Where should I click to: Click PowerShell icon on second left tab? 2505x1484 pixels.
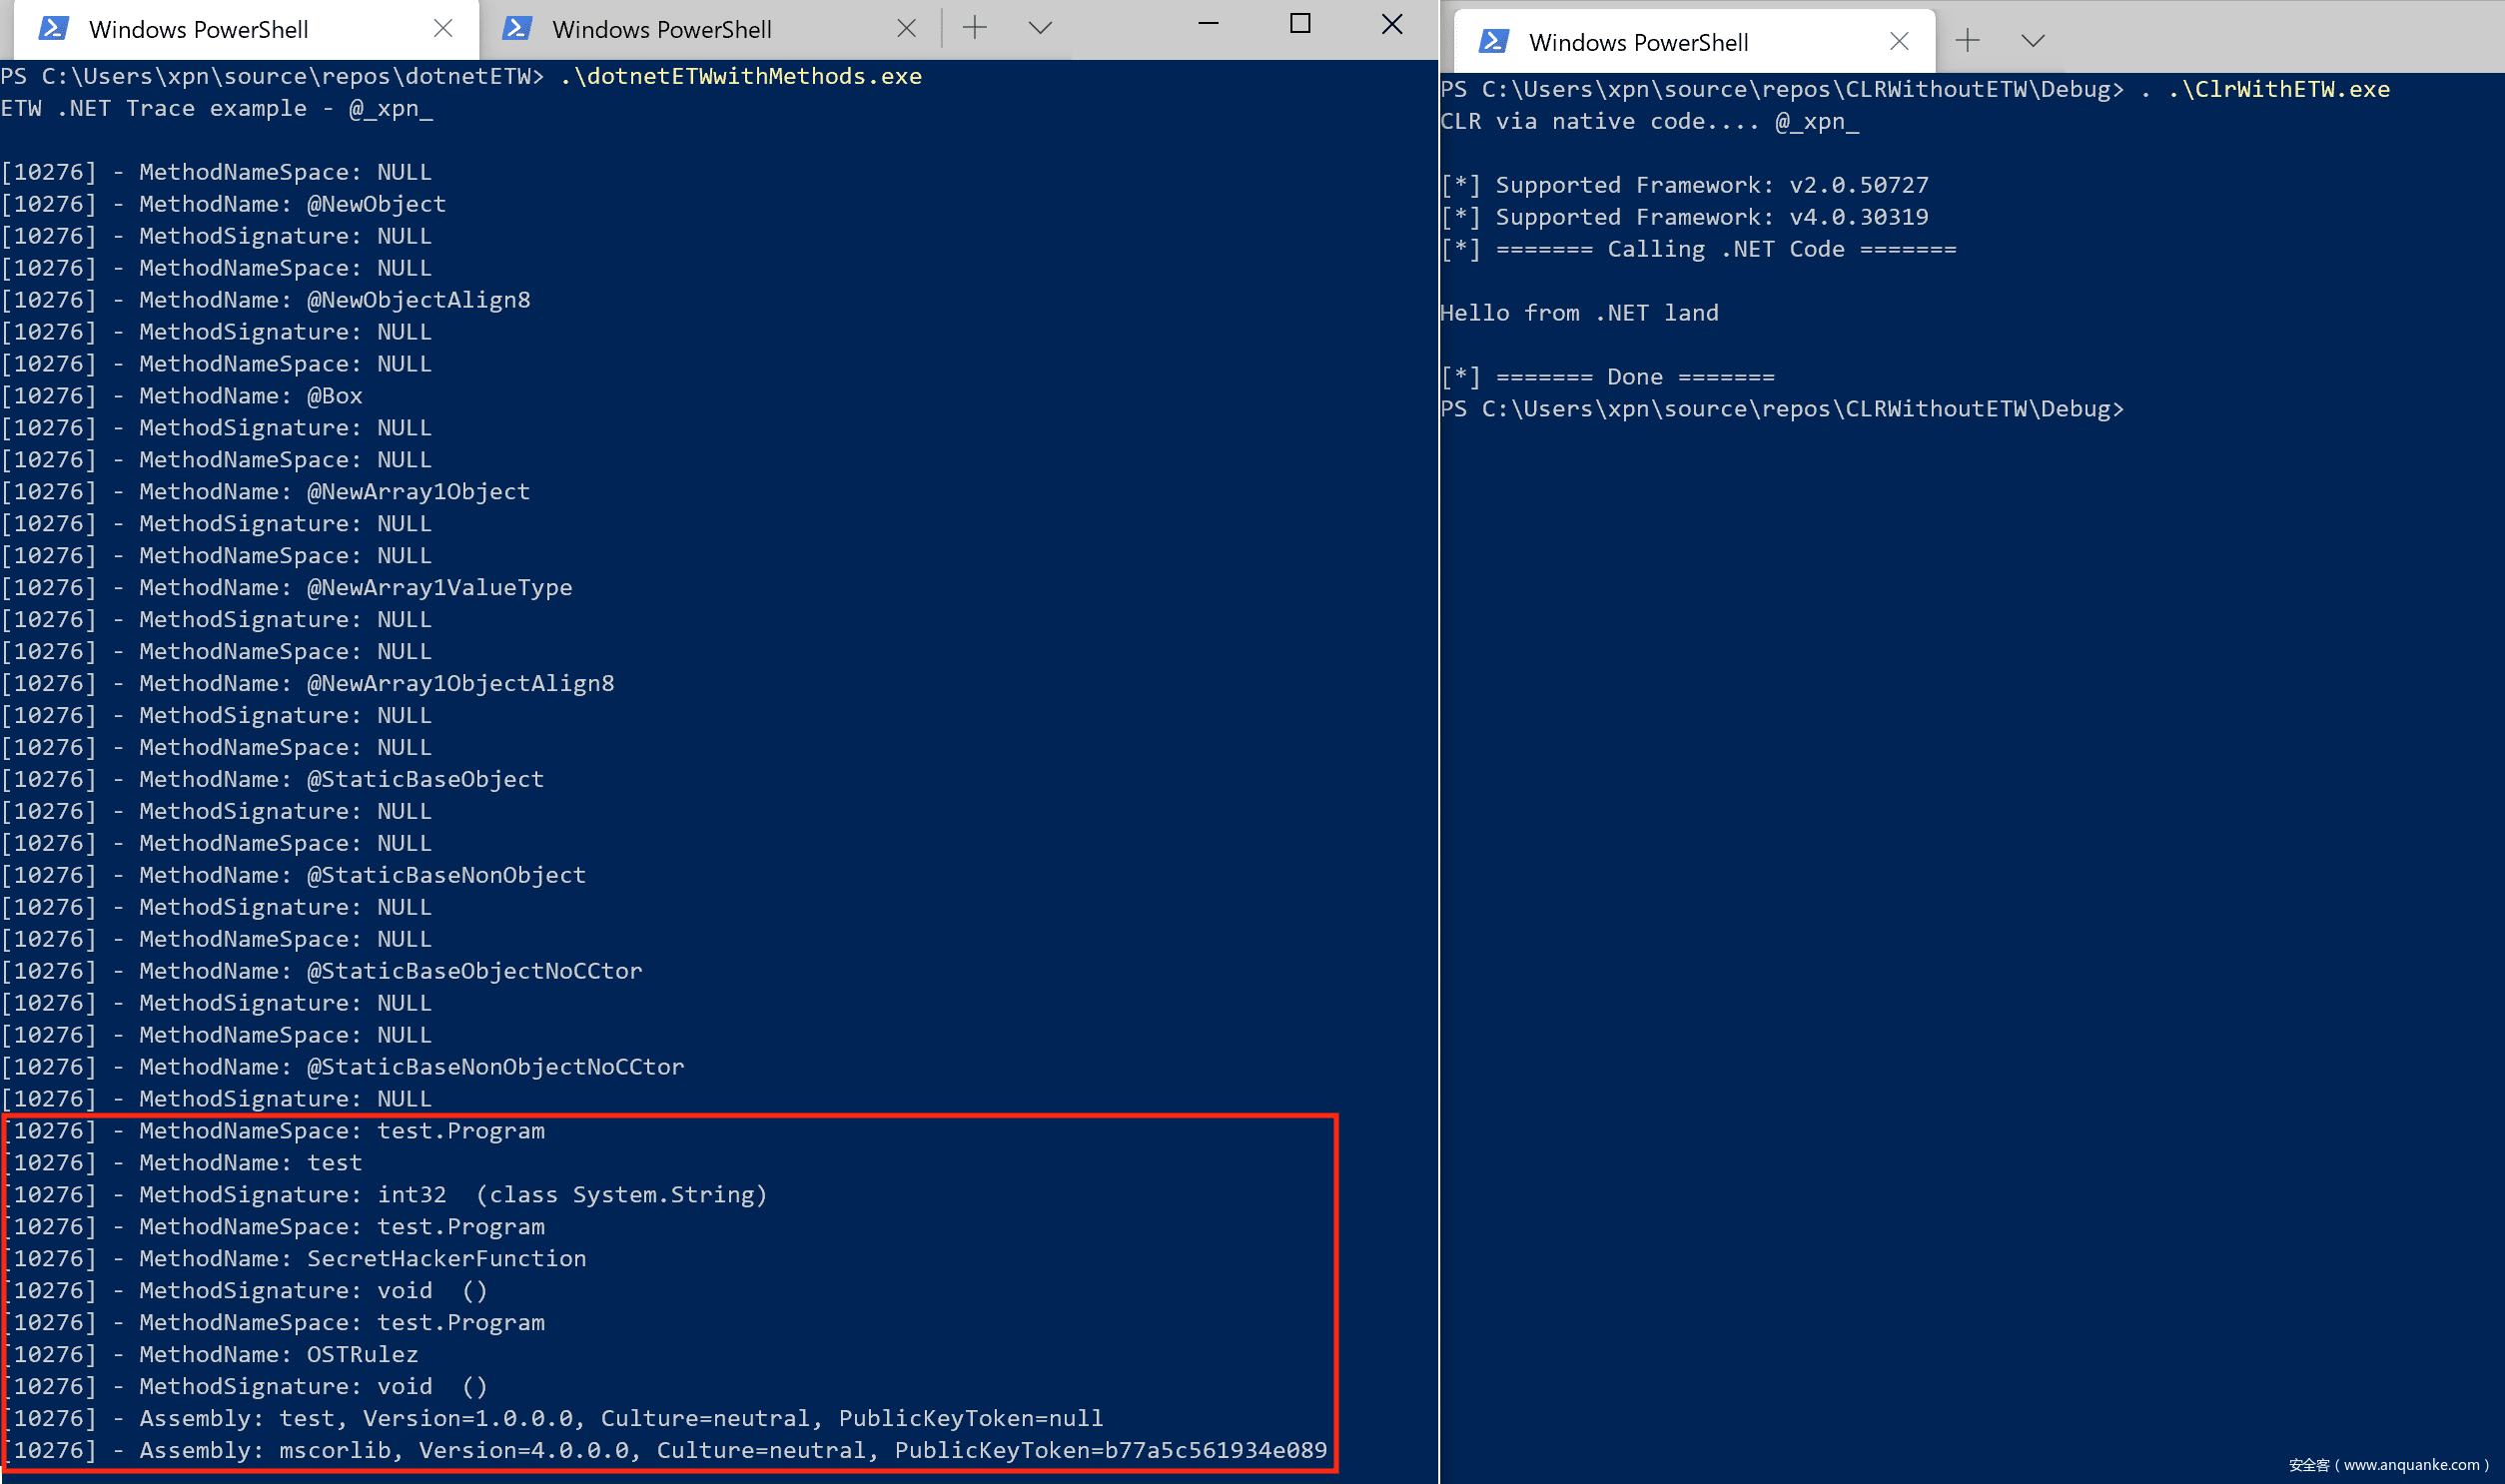click(516, 28)
